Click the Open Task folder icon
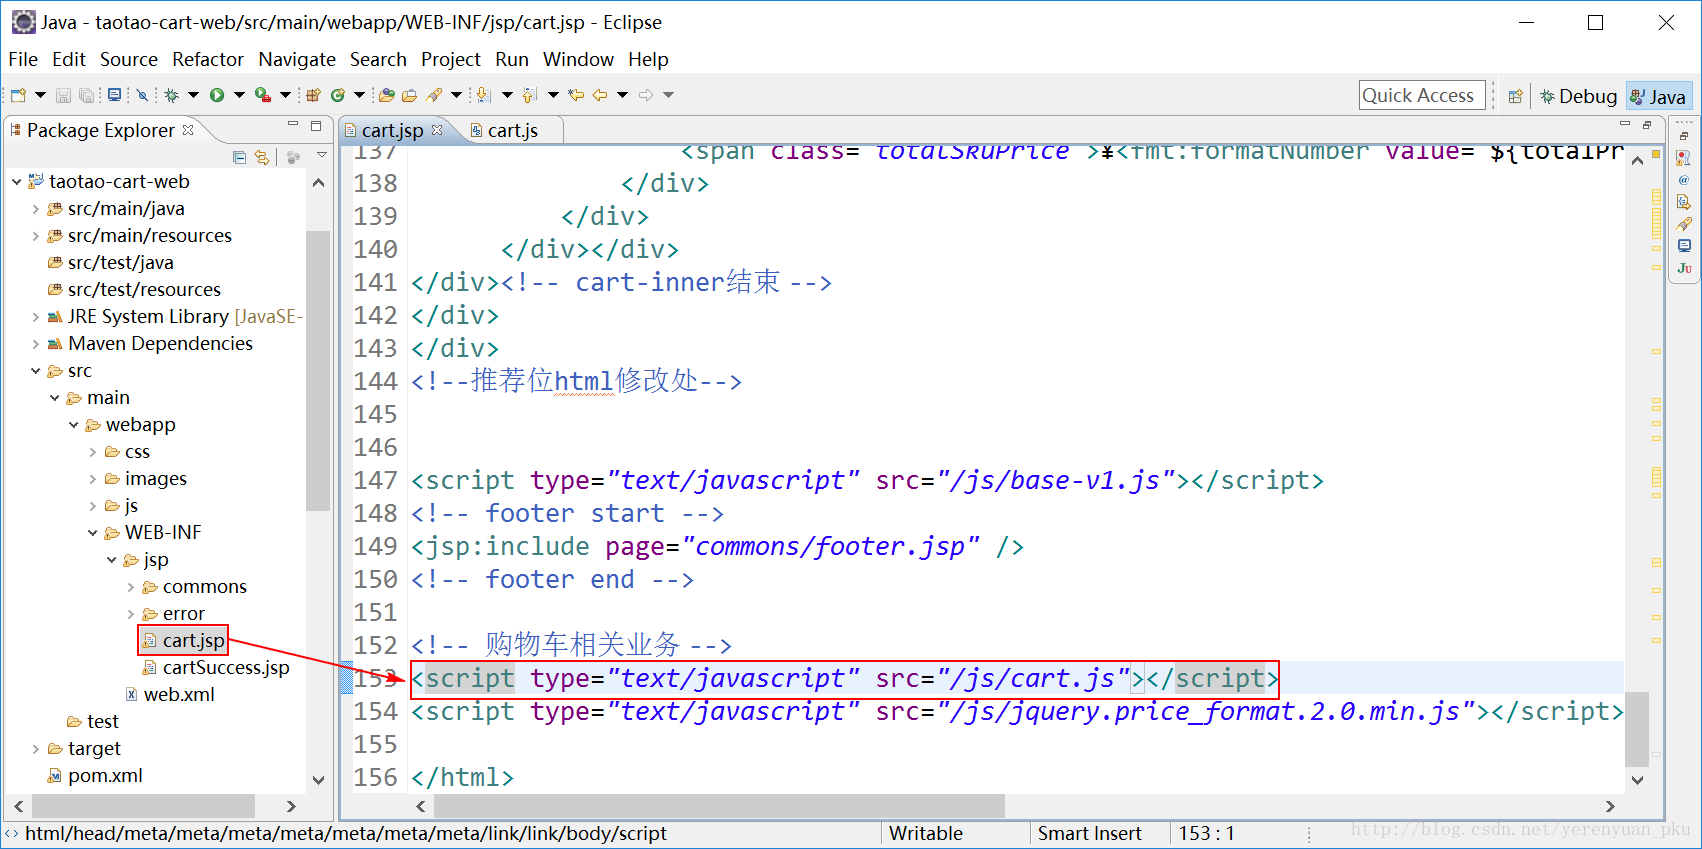1702x849 pixels. point(409,95)
